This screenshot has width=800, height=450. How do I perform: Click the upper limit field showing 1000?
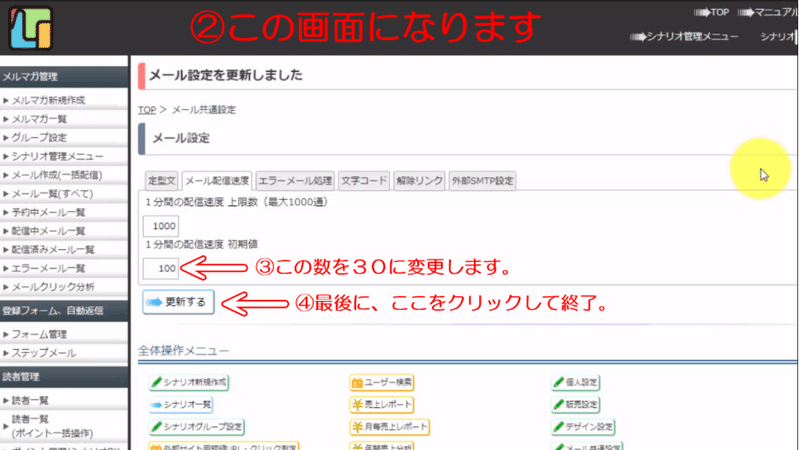161,226
